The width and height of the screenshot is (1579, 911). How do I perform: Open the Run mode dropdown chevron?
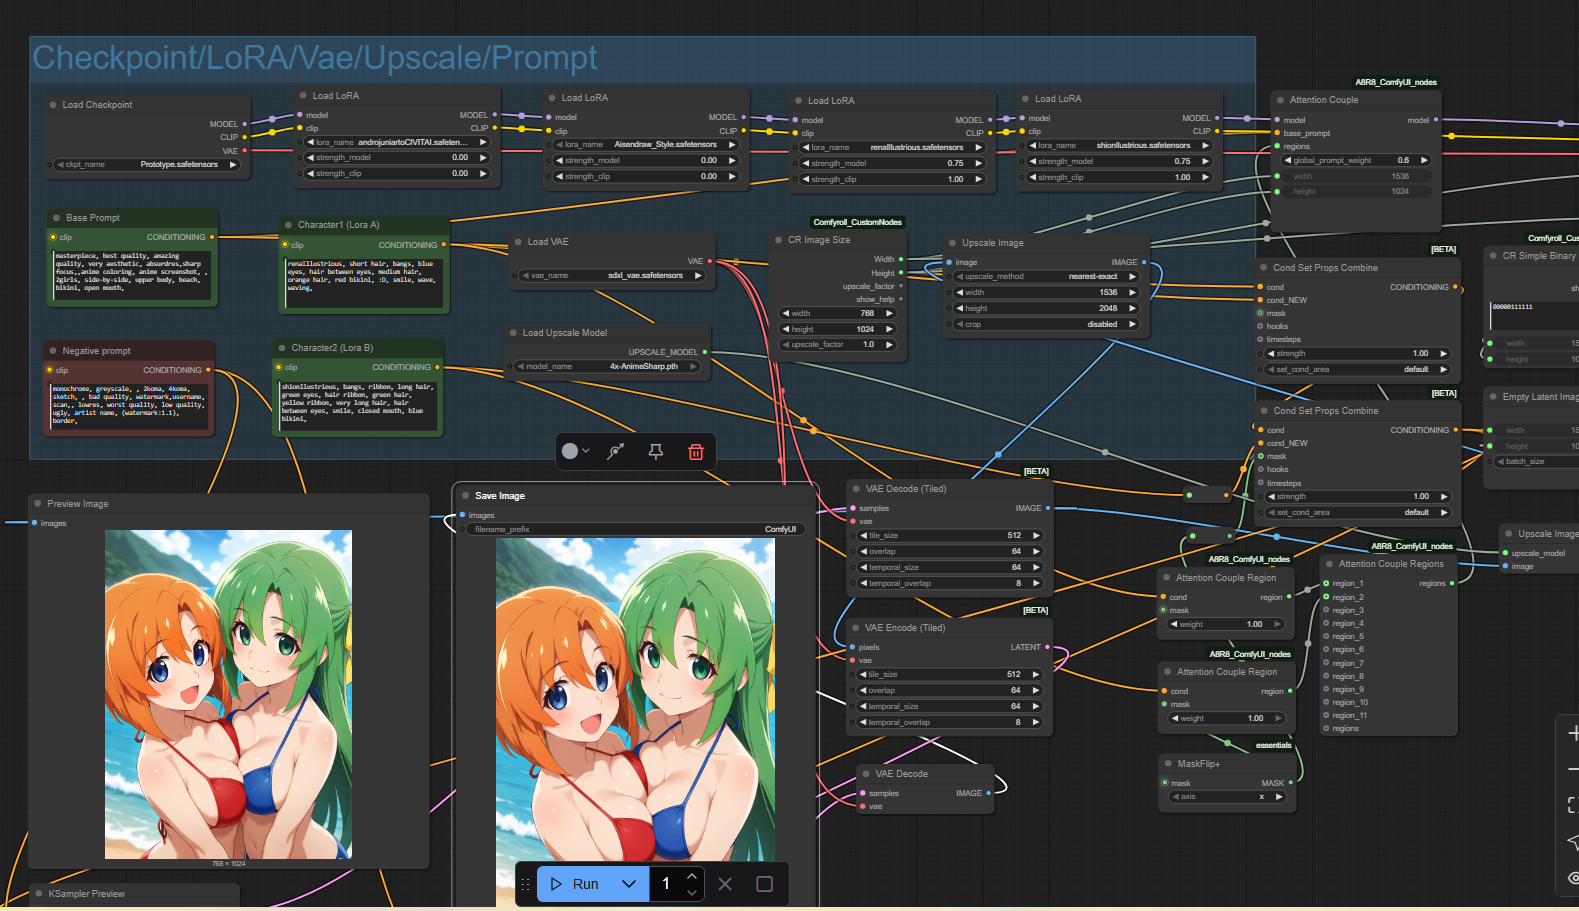[x=629, y=884]
